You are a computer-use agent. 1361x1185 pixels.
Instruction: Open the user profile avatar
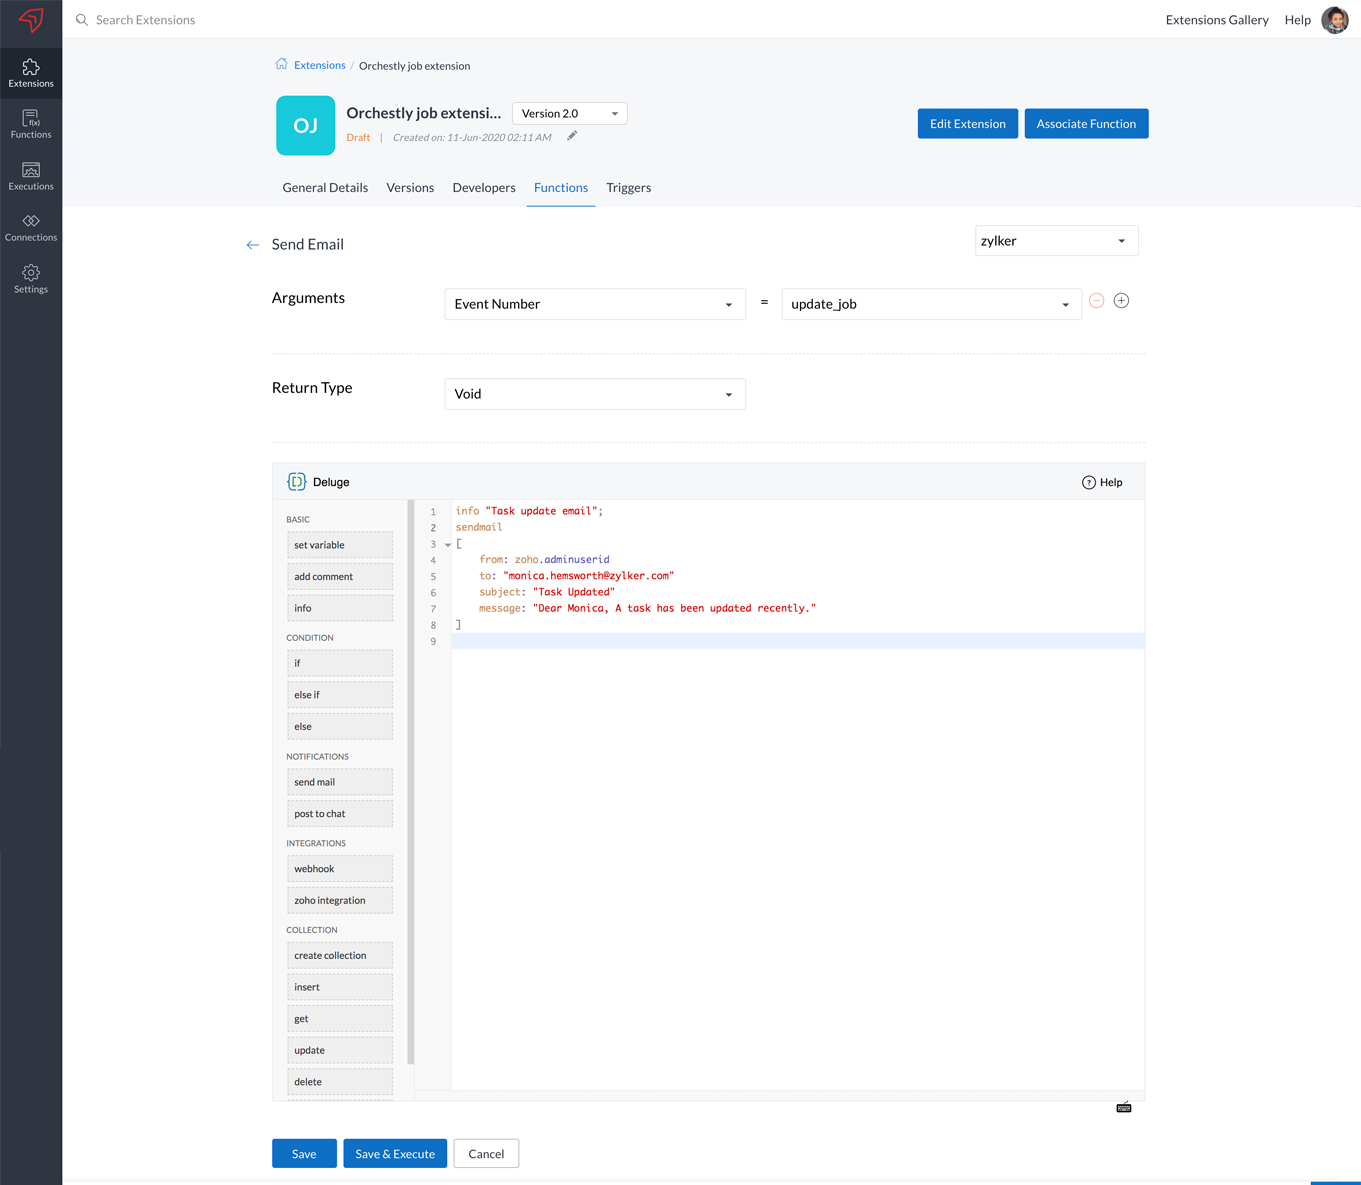(x=1335, y=20)
